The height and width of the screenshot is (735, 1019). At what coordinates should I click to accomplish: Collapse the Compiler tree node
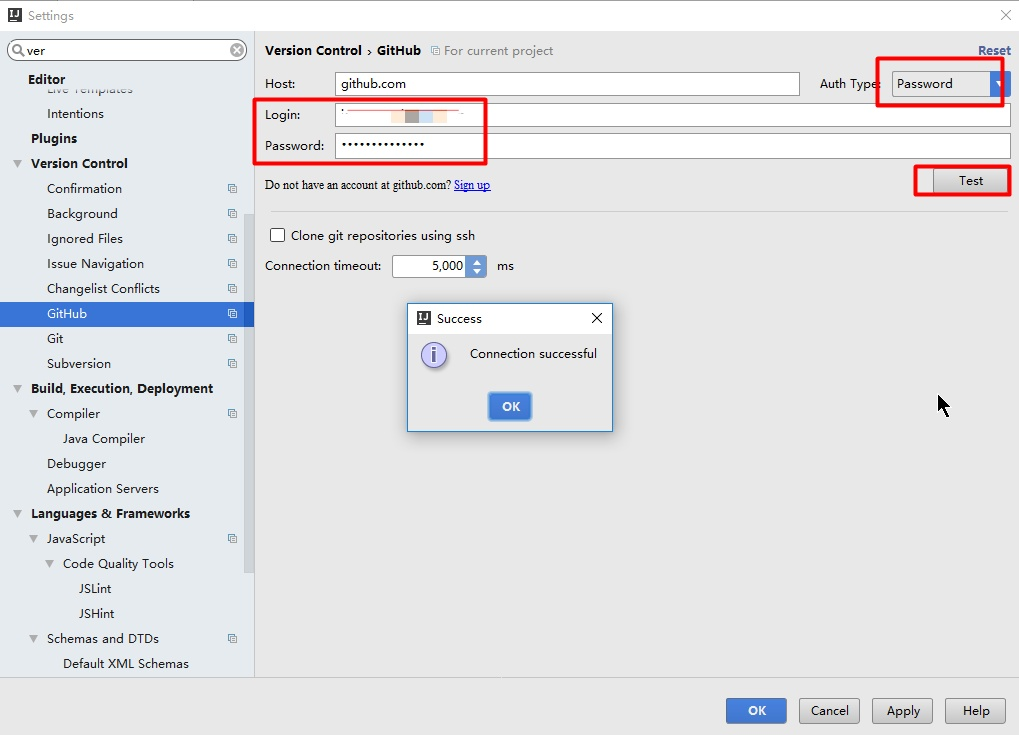coord(33,413)
